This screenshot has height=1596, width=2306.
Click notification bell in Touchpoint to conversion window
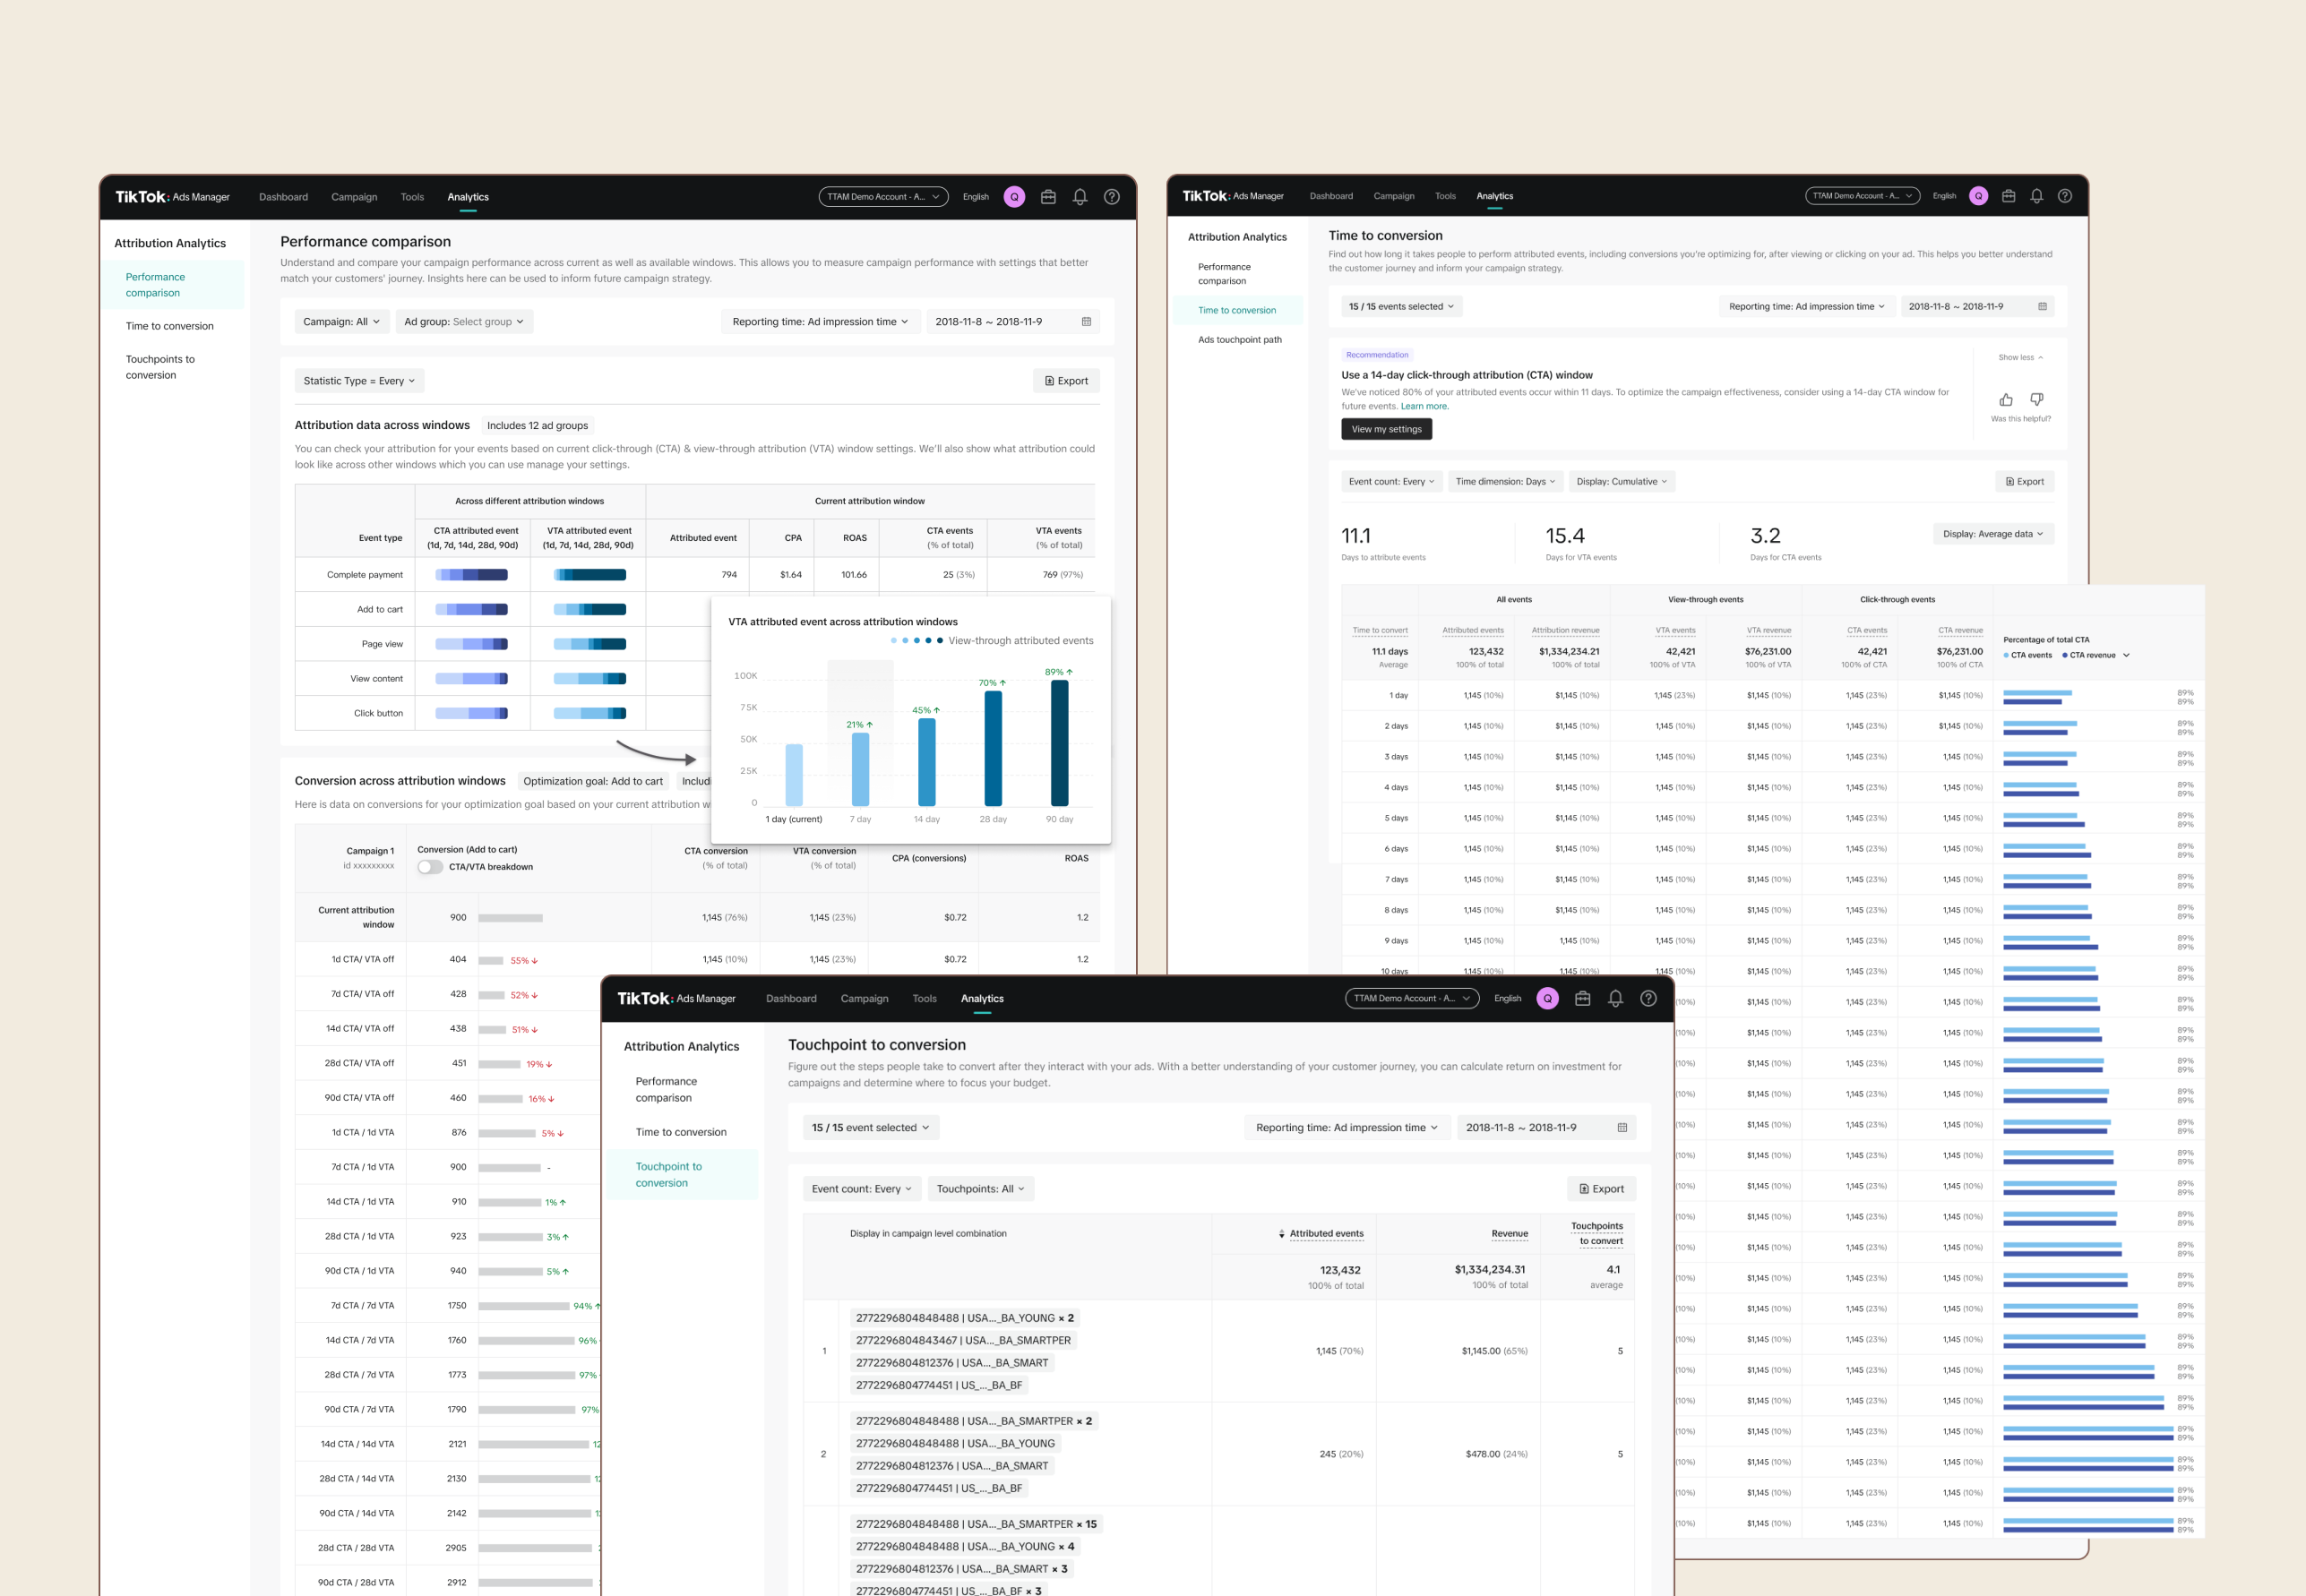[x=1615, y=998]
